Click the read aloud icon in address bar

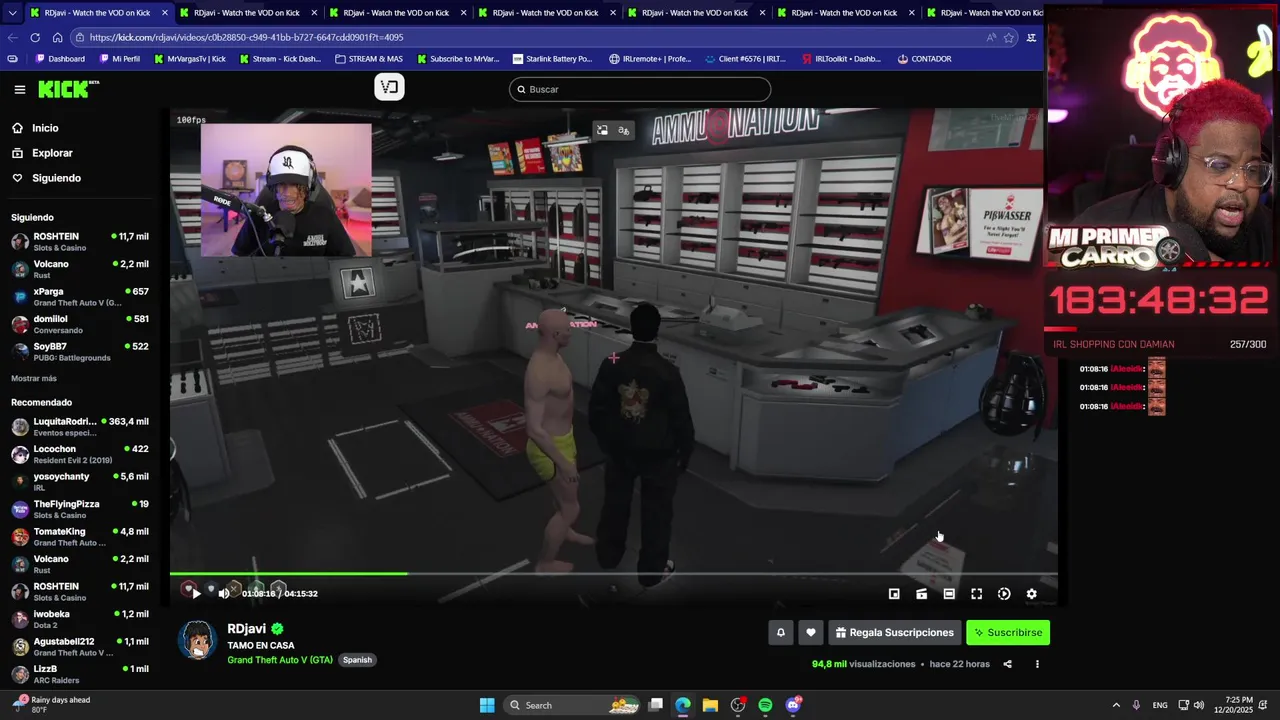coord(990,37)
